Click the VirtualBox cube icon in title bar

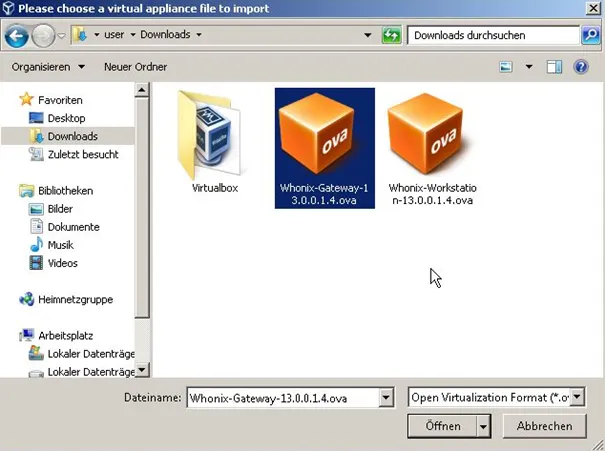click(8, 8)
